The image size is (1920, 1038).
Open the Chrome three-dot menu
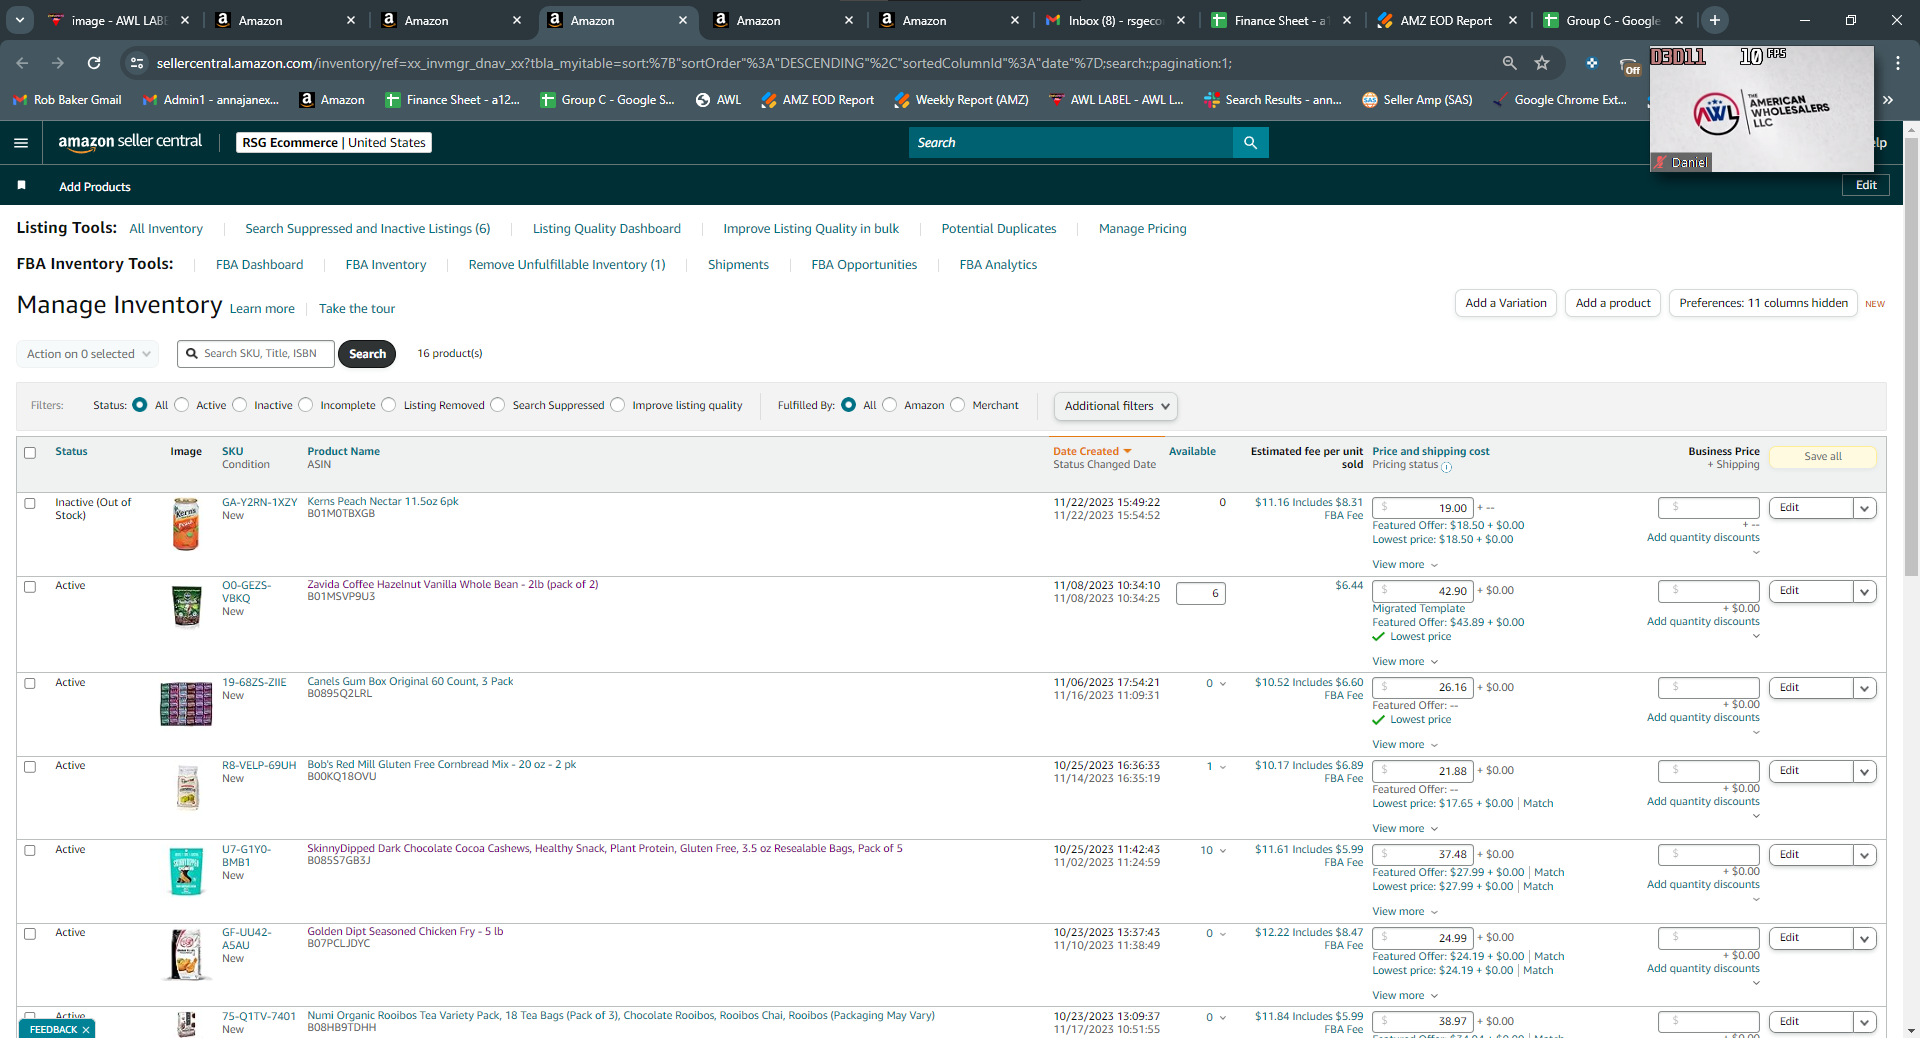pos(1898,63)
